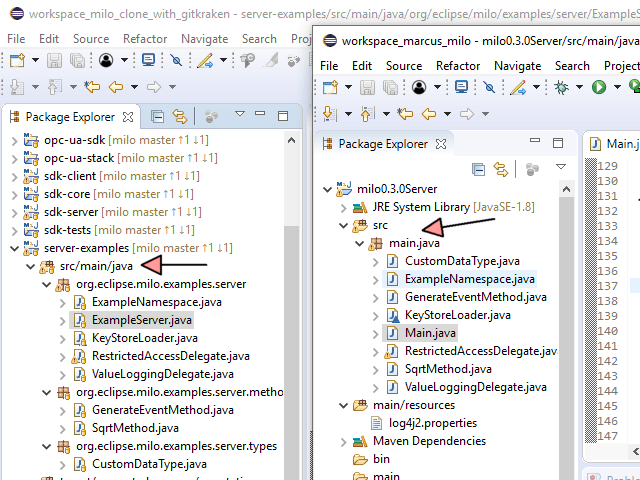640x480 pixels.
Task: Expand Maven Dependencies node
Action: [343, 442]
